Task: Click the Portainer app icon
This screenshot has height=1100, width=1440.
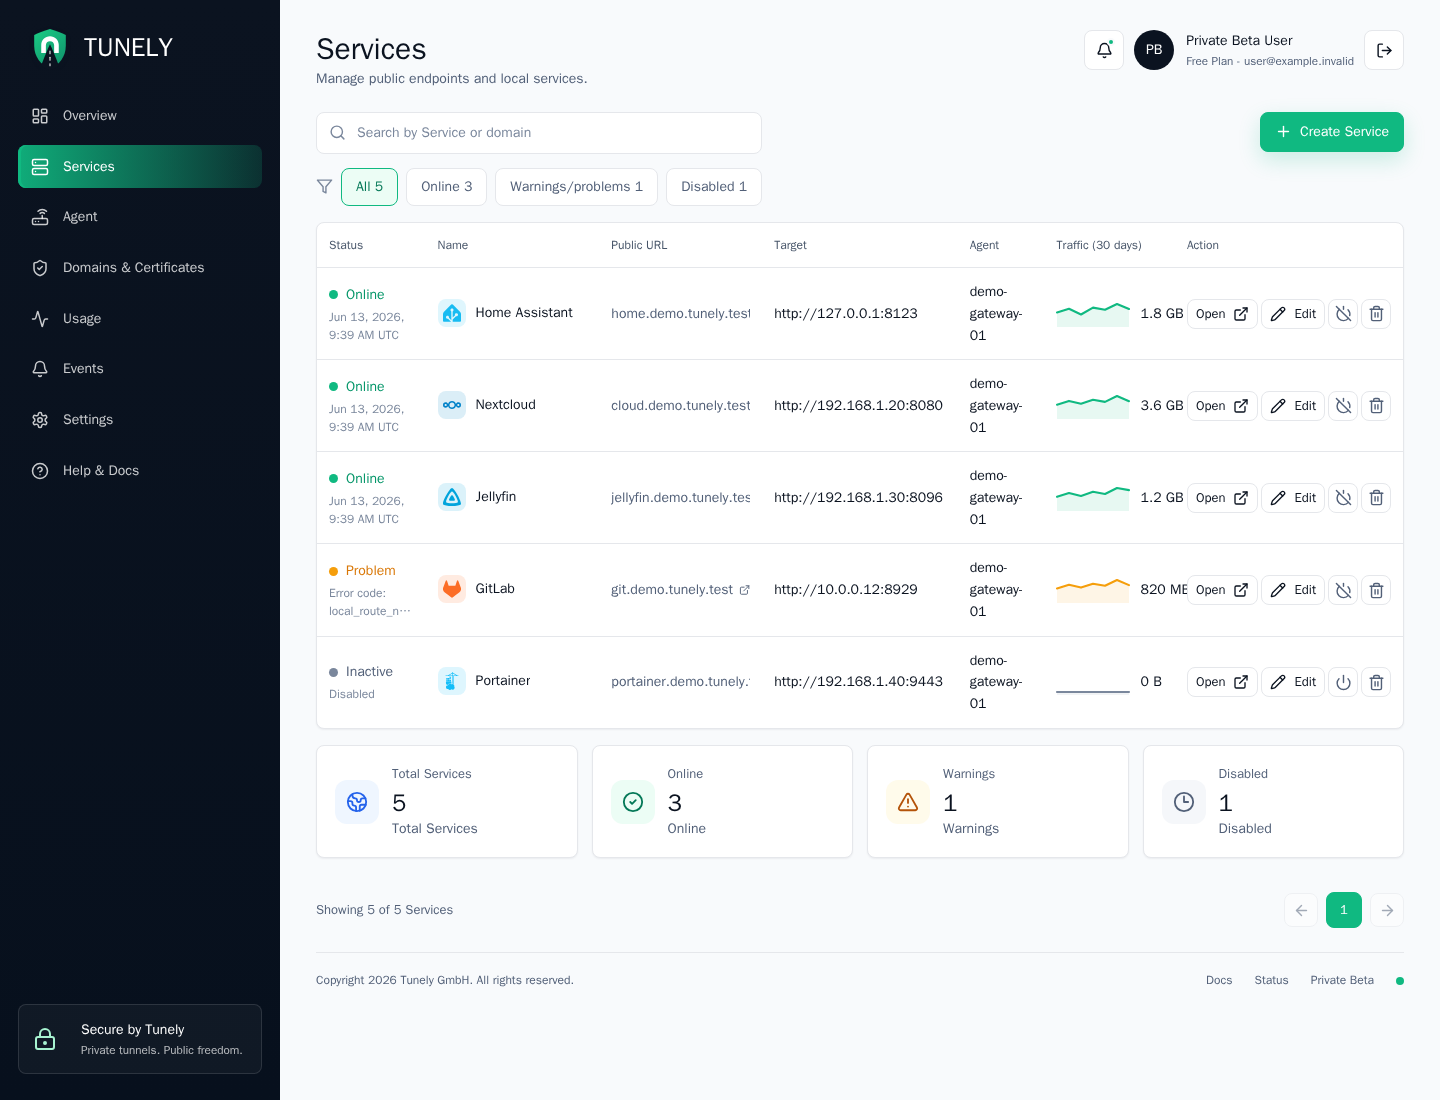Action: [452, 681]
